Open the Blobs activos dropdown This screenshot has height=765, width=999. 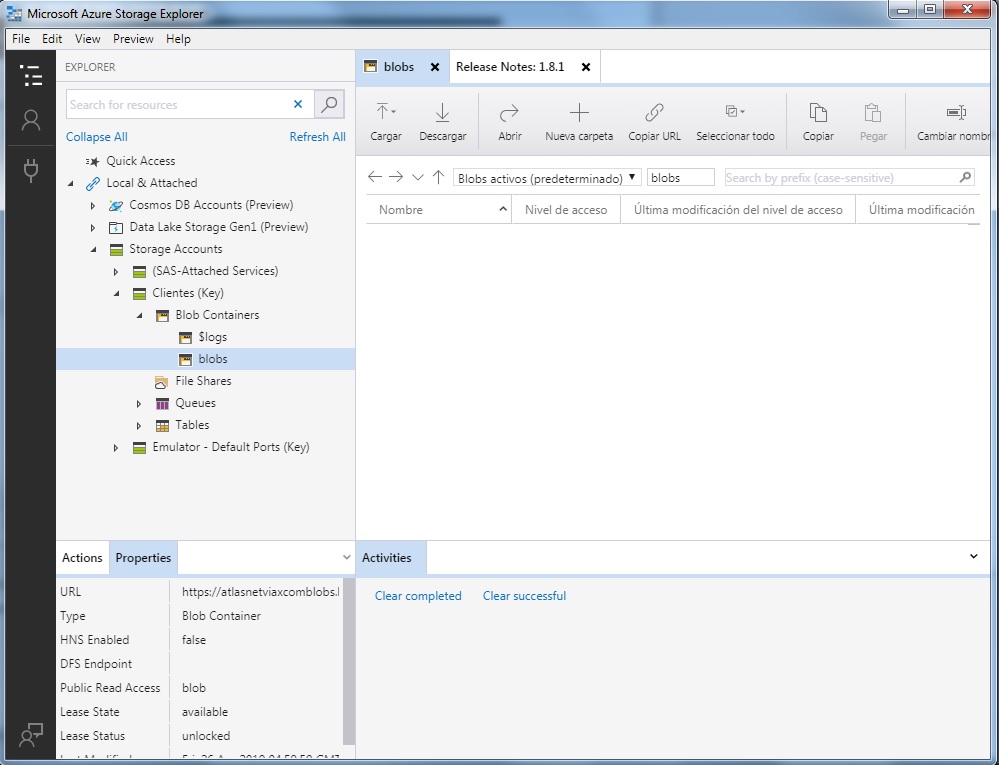pos(547,178)
